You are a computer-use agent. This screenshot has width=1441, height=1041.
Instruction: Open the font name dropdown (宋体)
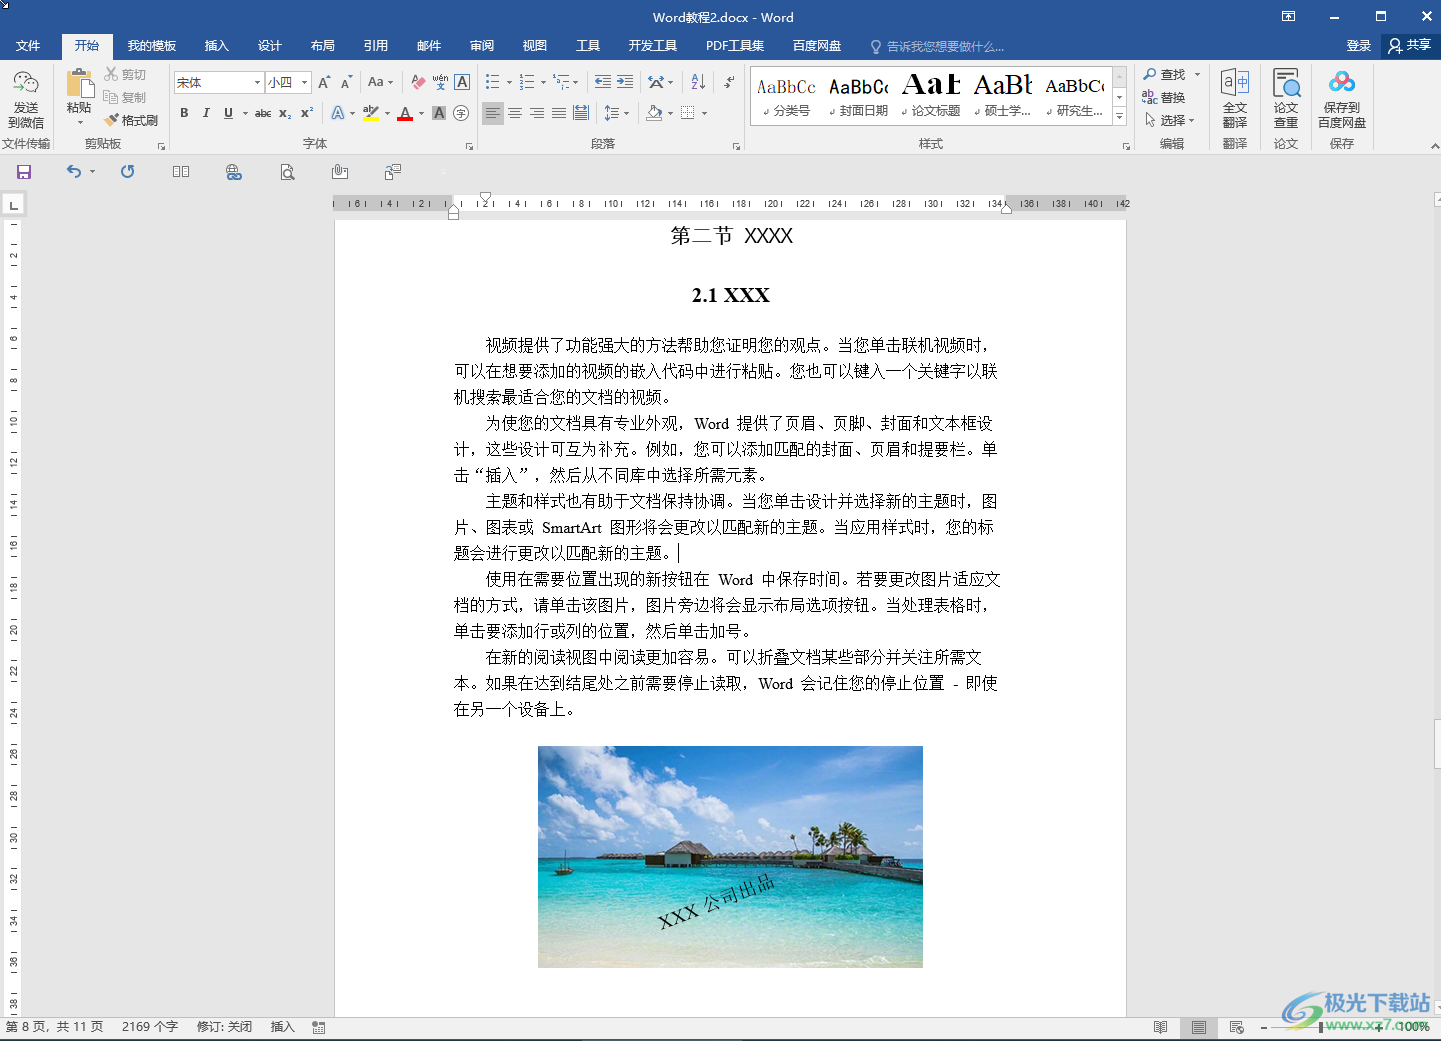pyautogui.click(x=257, y=82)
